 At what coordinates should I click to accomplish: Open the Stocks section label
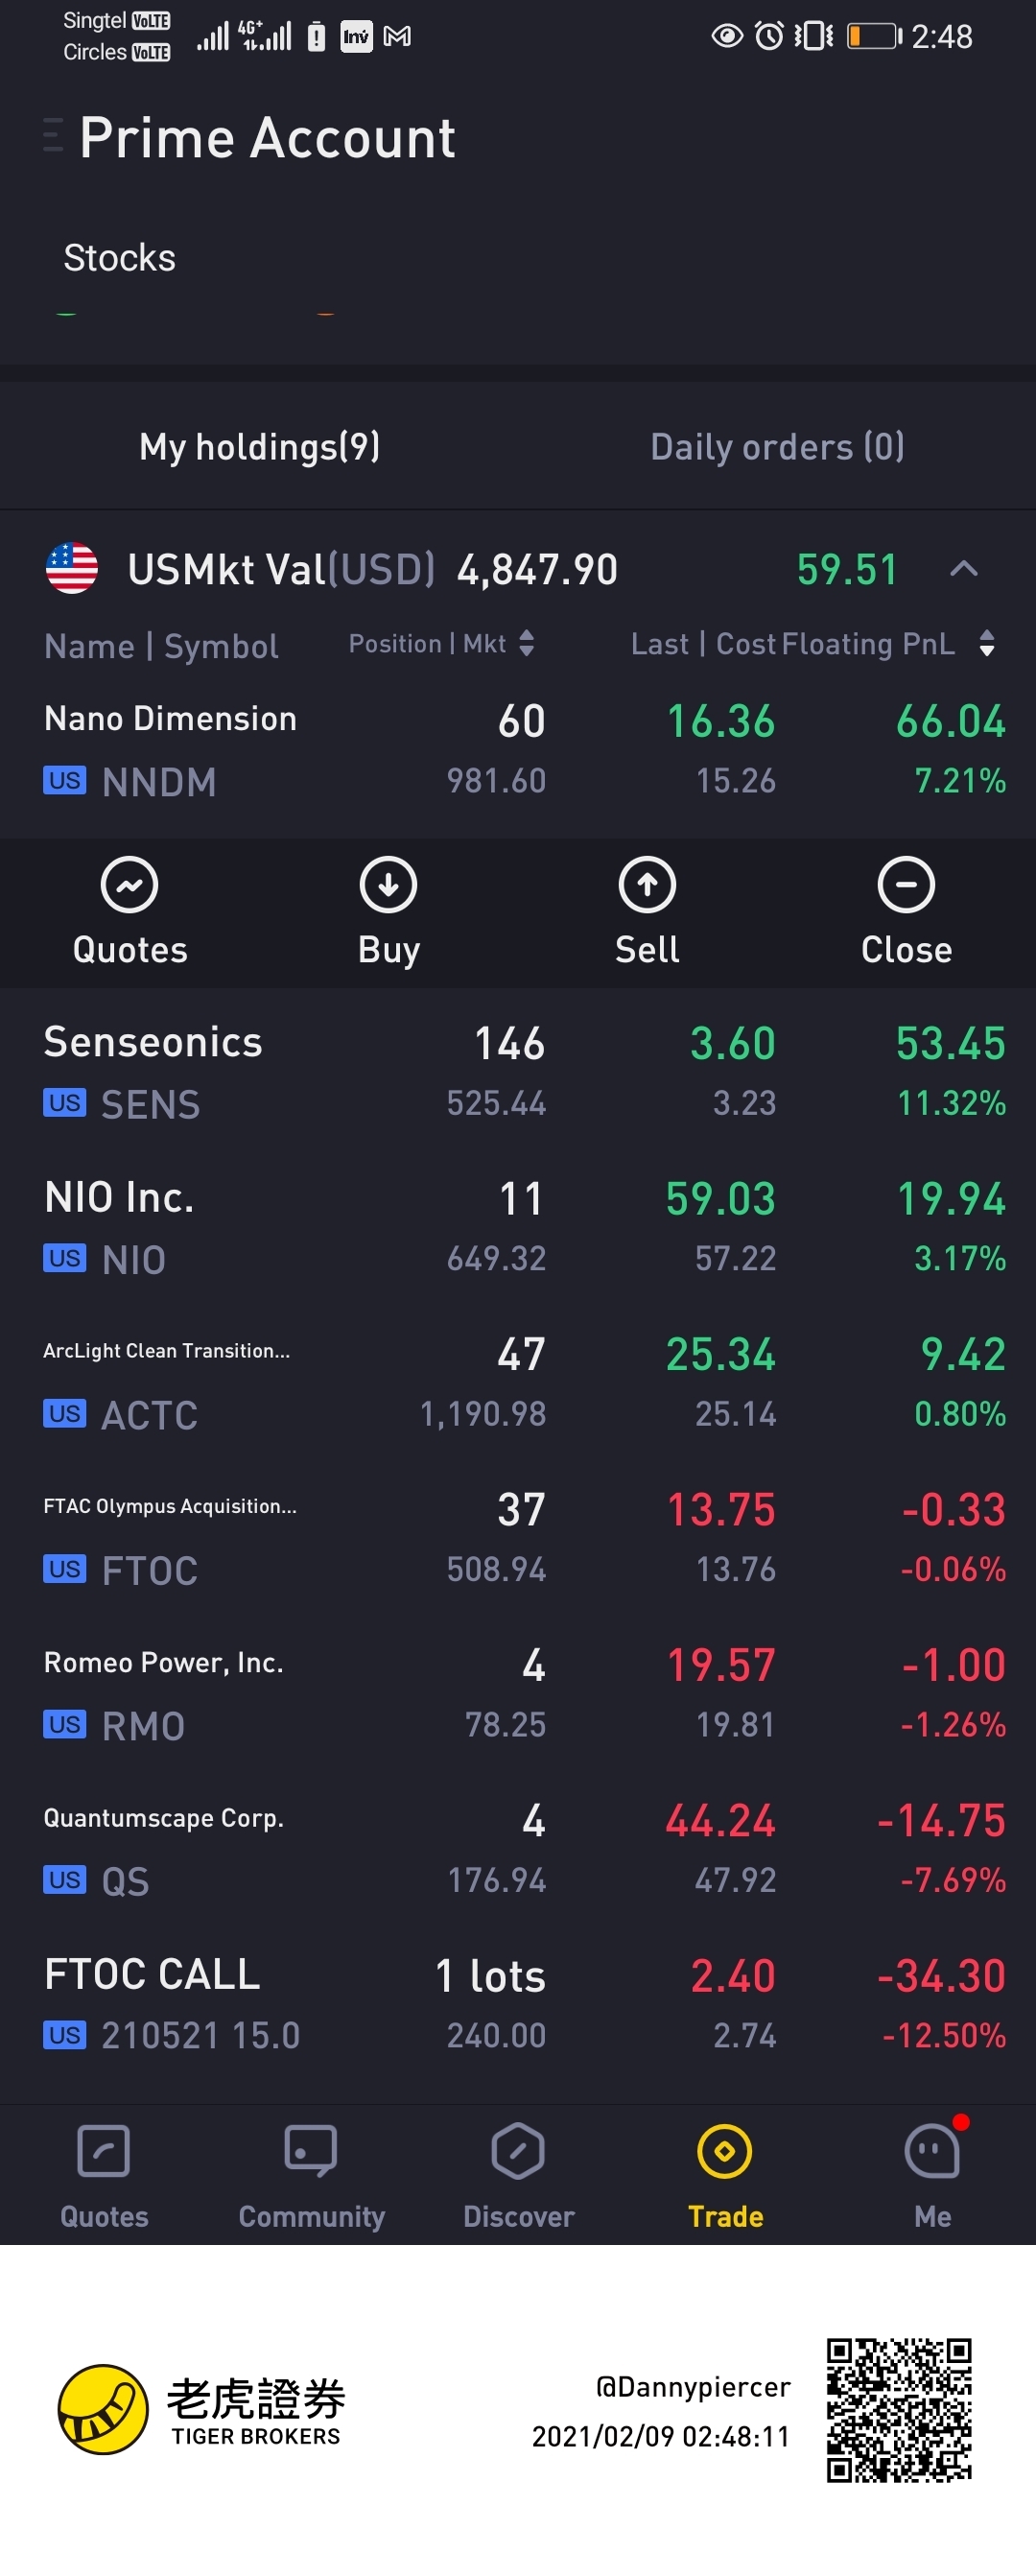pyautogui.click(x=119, y=258)
